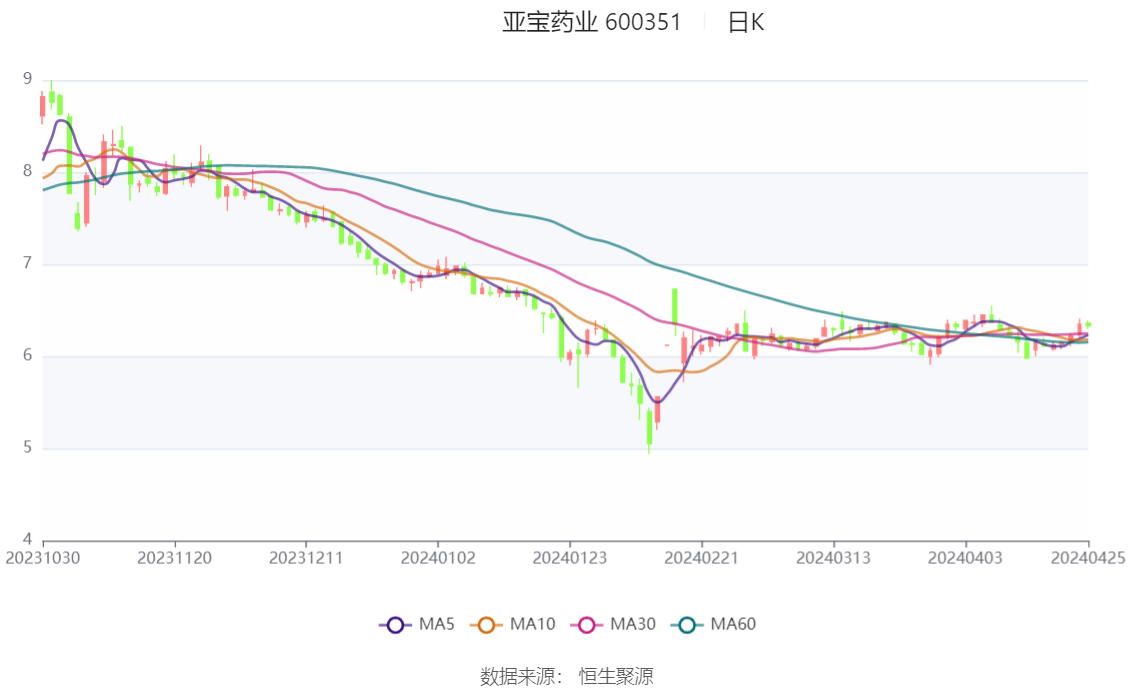Screen dimensions: 1134x689
Task: Click the y-axis value 4
Action: coord(27,539)
